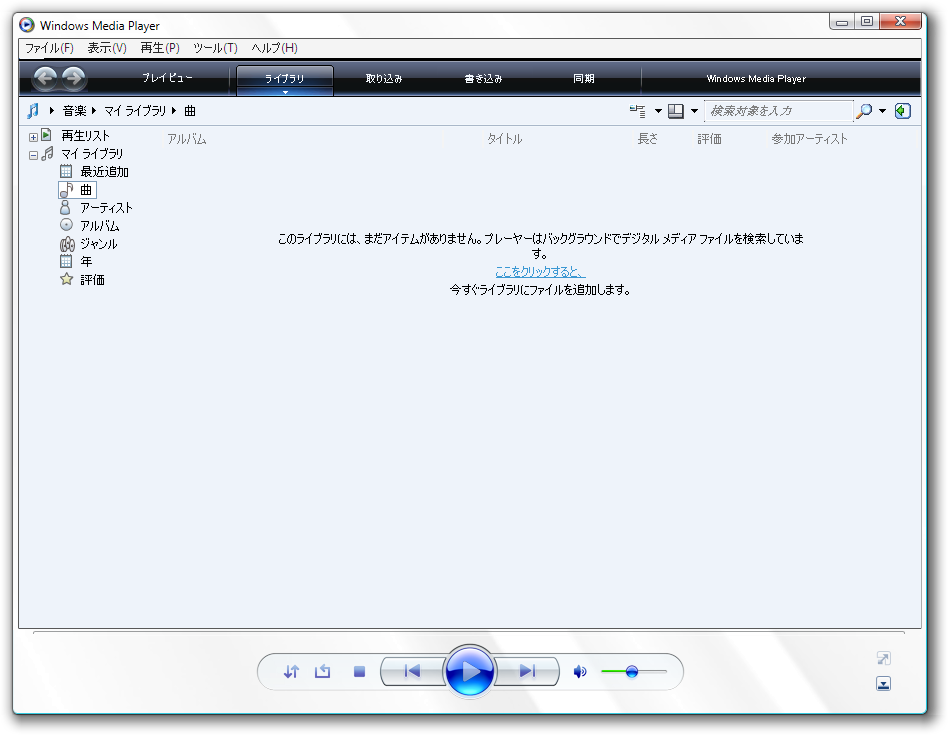Select 再生リスト in the tree

[x=85, y=136]
